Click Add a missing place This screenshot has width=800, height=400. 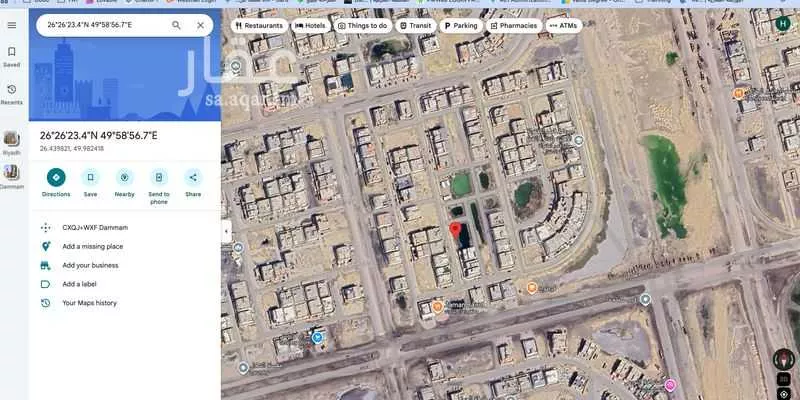(93, 246)
